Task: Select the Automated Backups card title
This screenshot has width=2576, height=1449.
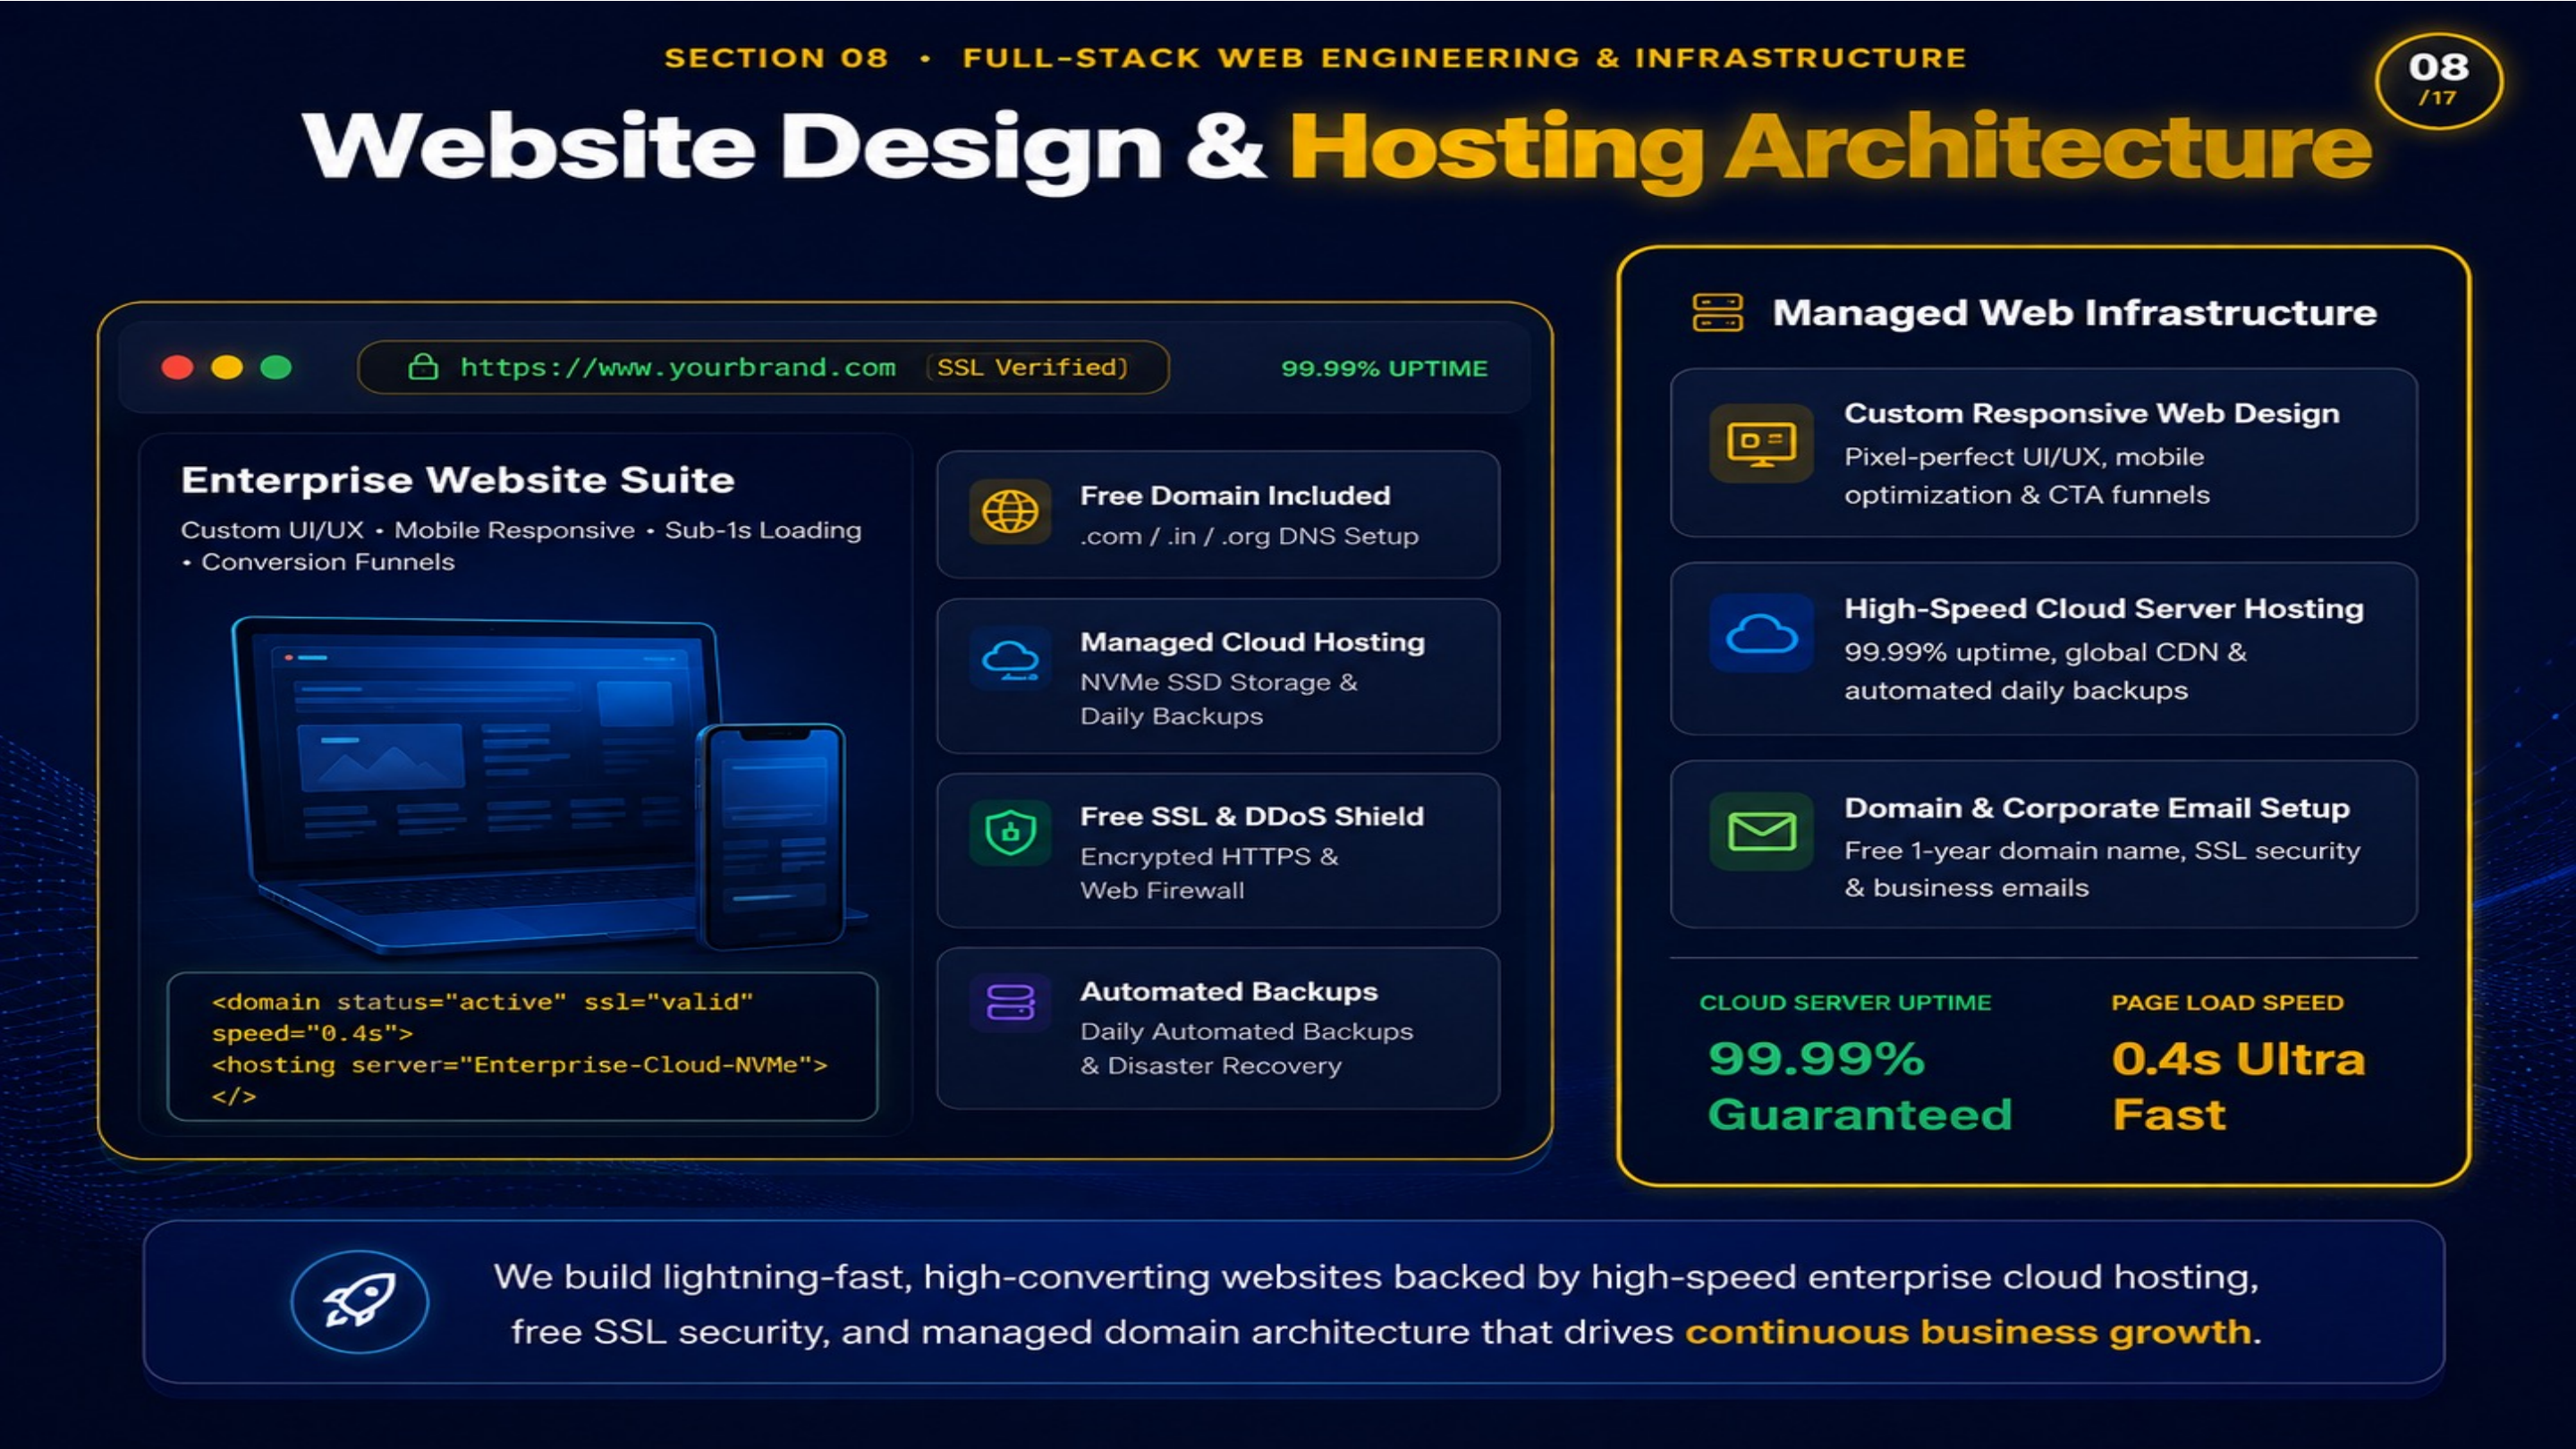Action: (x=1229, y=991)
